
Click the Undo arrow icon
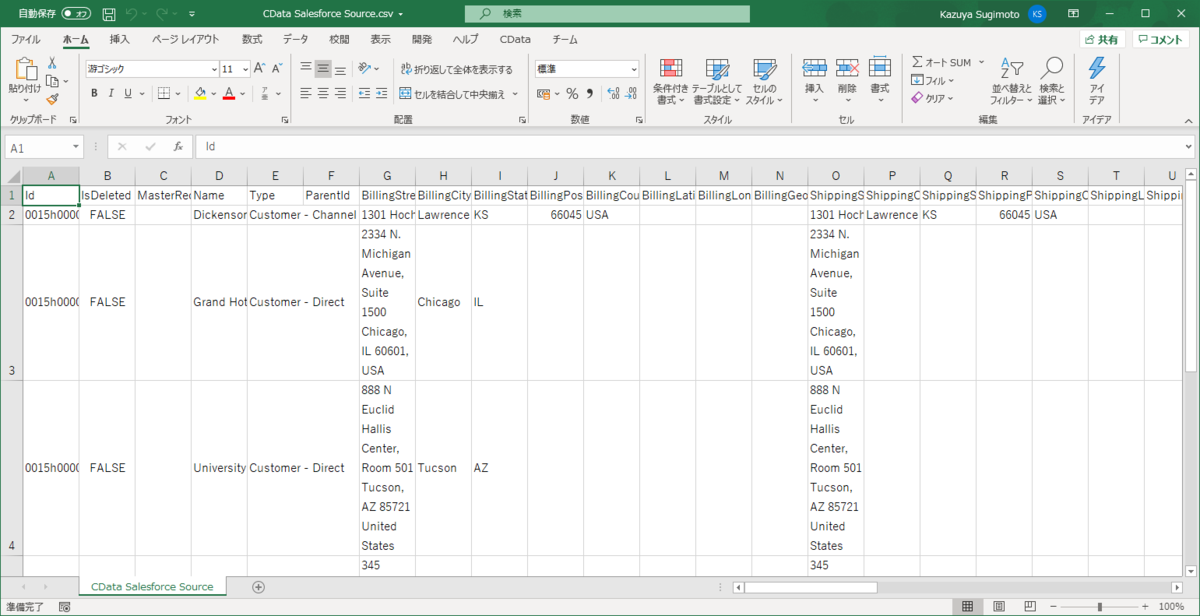click(132, 14)
